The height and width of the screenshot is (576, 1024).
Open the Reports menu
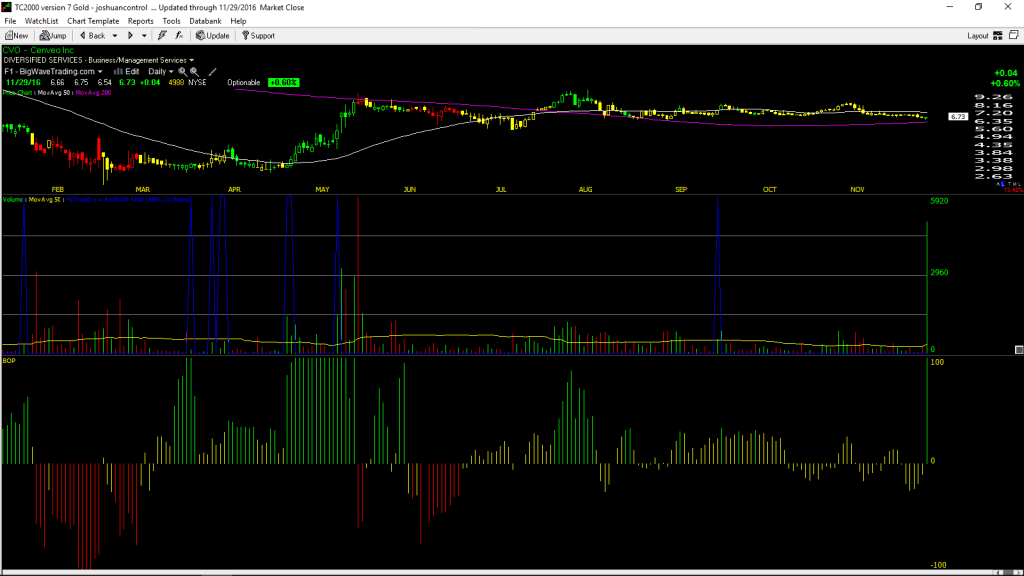point(140,21)
